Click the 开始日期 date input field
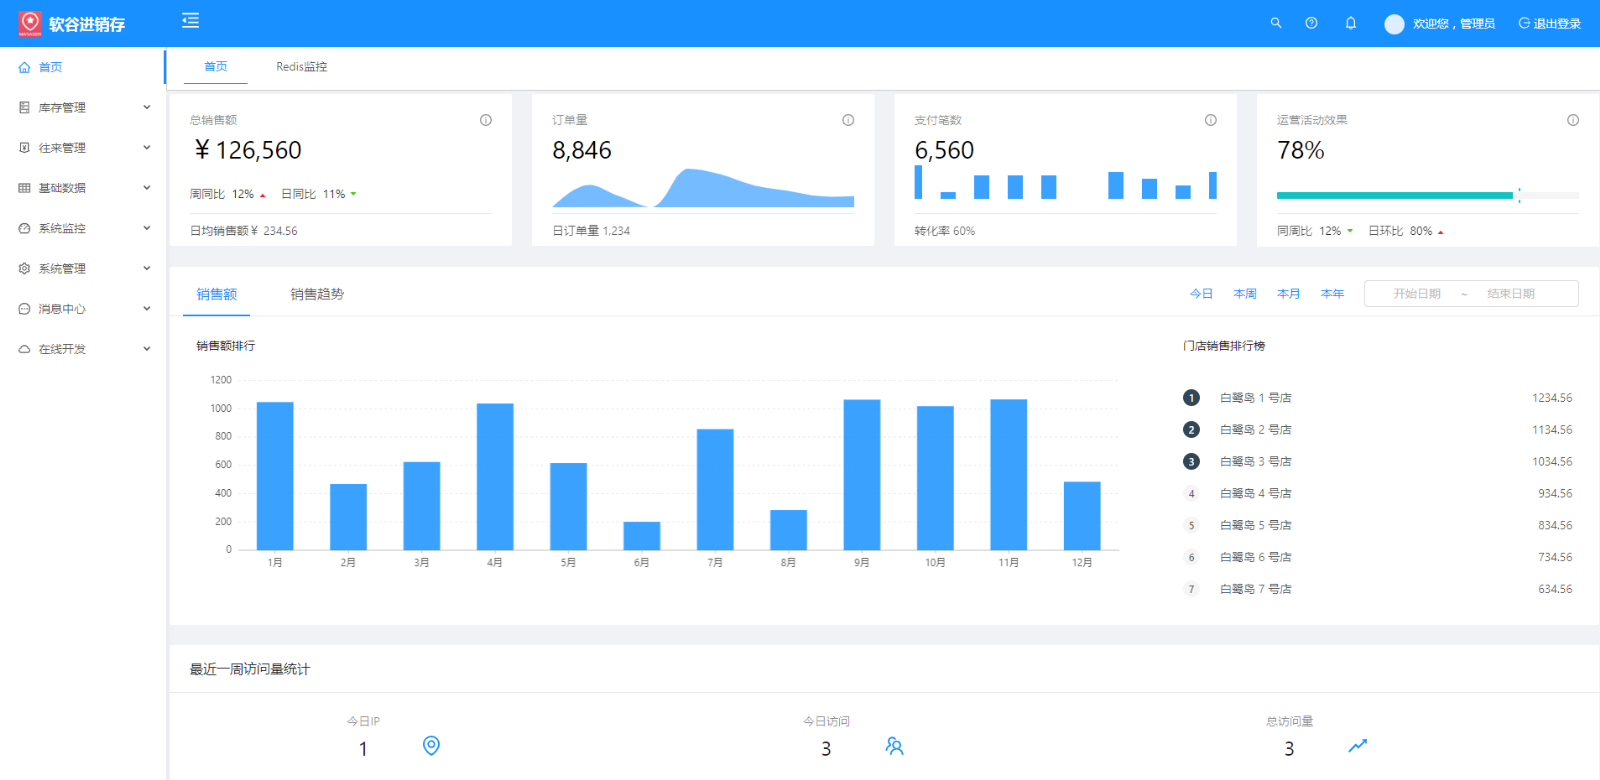1600x780 pixels. (1416, 294)
